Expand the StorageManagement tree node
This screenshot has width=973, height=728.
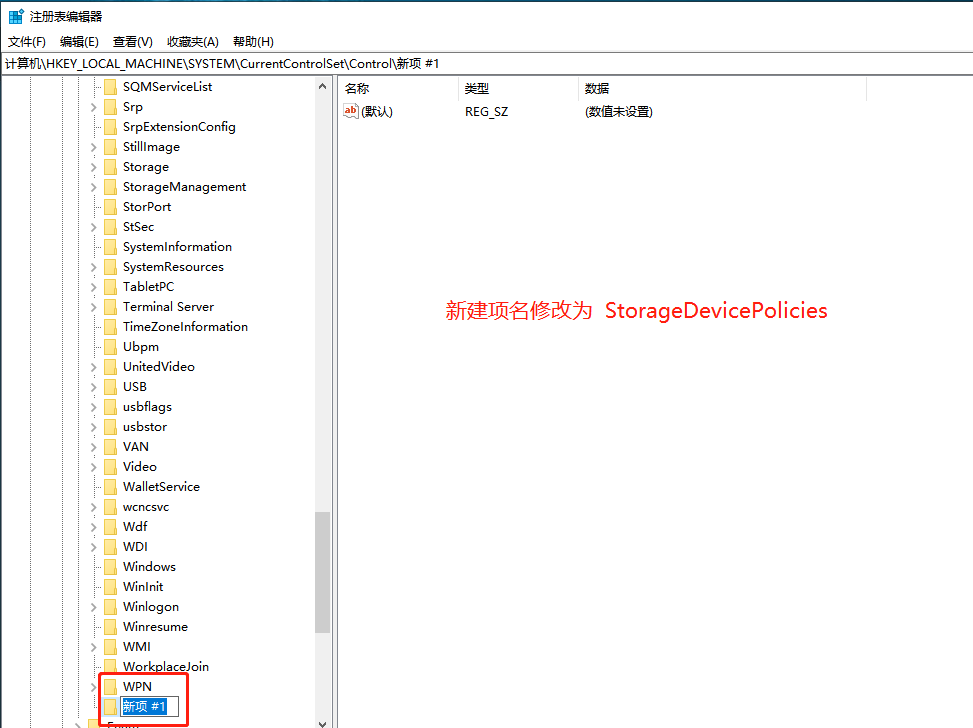[x=94, y=187]
